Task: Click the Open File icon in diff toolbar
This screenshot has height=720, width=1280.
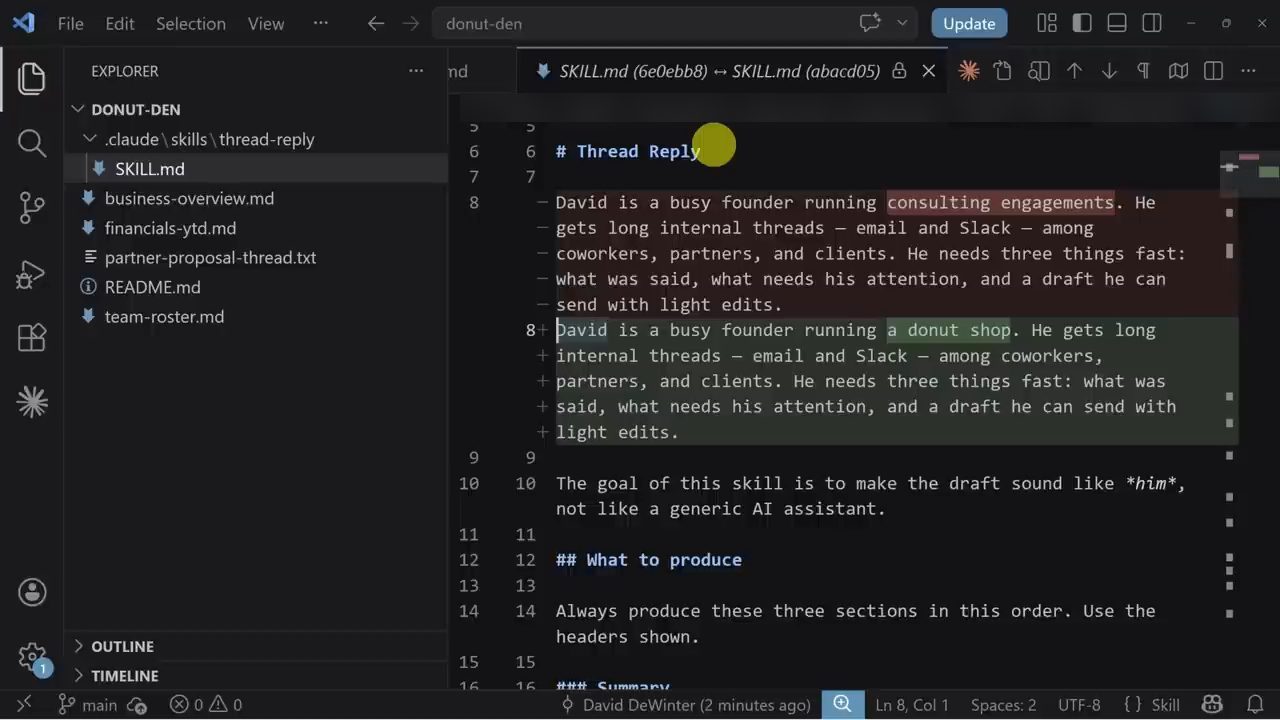Action: [1003, 71]
